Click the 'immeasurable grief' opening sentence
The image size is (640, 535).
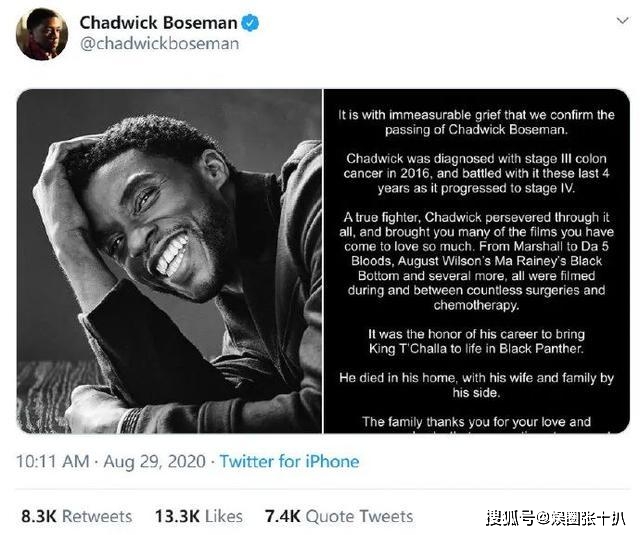476,122
